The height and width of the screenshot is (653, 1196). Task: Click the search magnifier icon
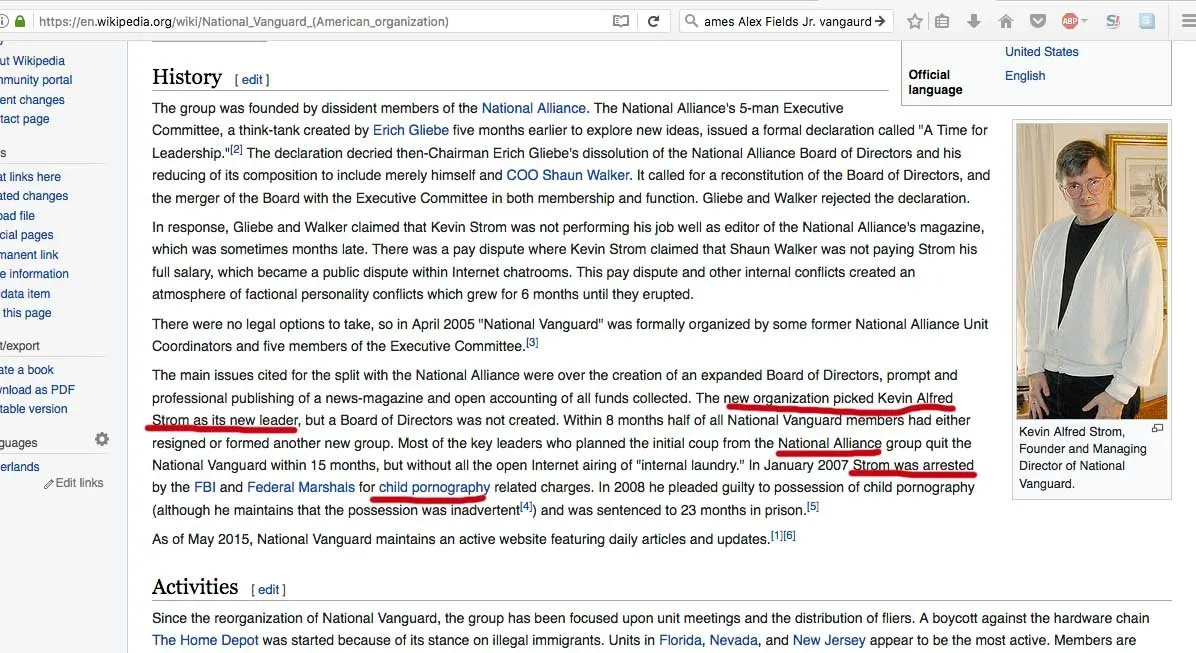(x=691, y=21)
